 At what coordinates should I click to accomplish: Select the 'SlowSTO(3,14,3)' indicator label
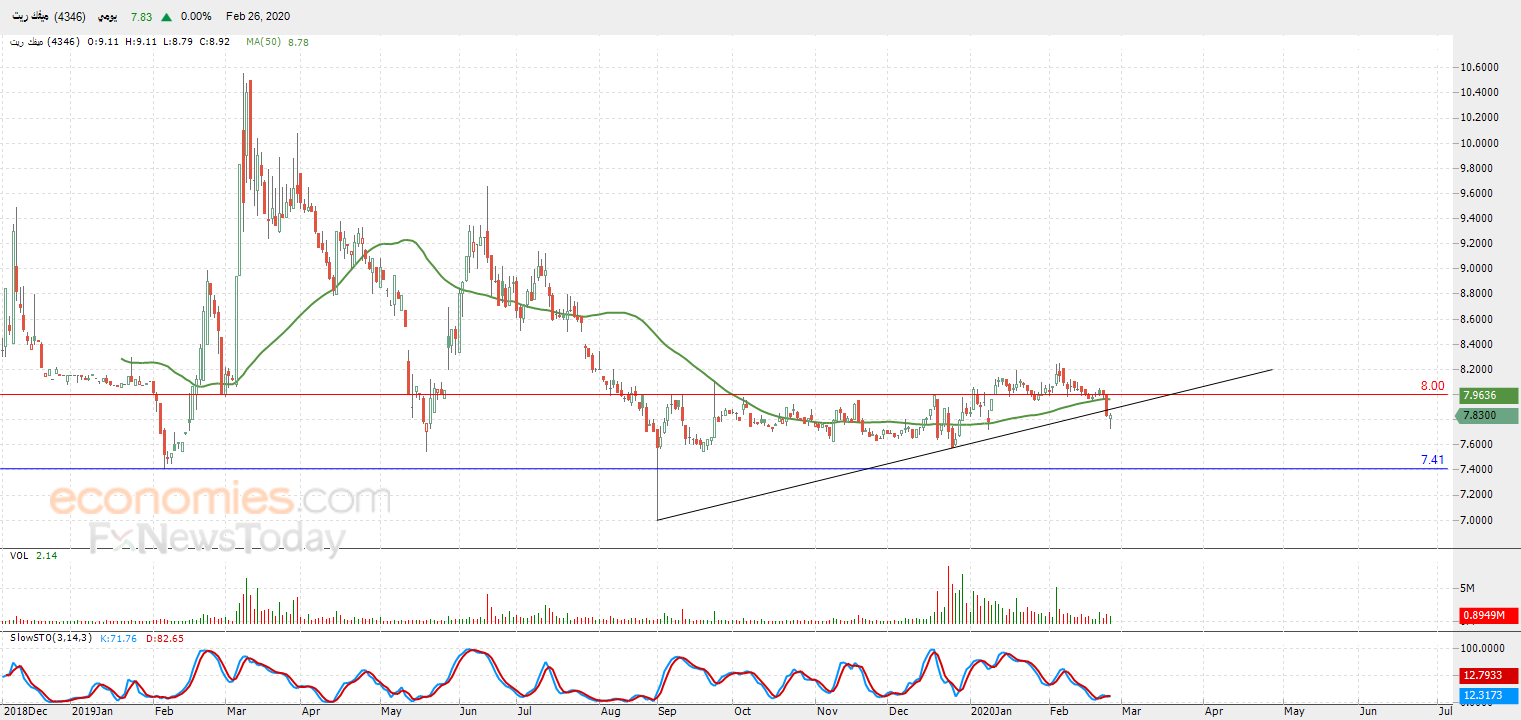click(x=51, y=637)
